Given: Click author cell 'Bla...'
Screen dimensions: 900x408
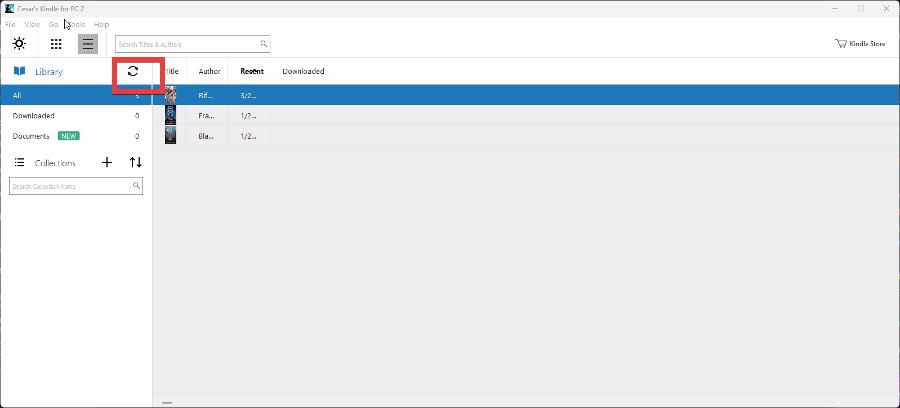Looking at the screenshot, I should tap(205, 136).
